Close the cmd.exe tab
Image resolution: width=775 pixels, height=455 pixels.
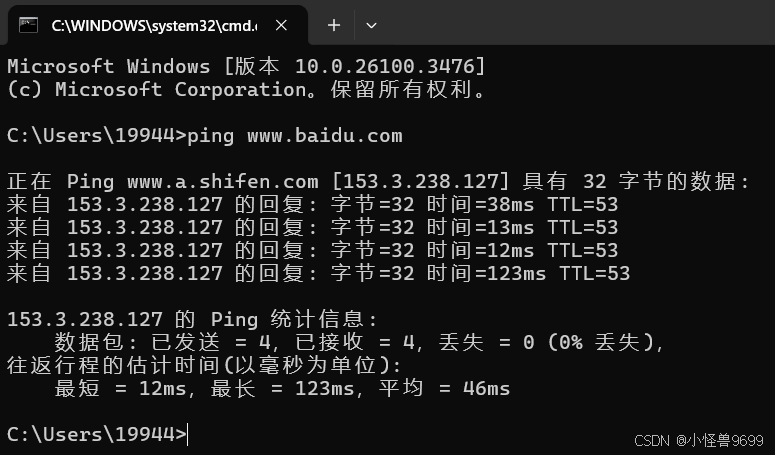coord(281,25)
